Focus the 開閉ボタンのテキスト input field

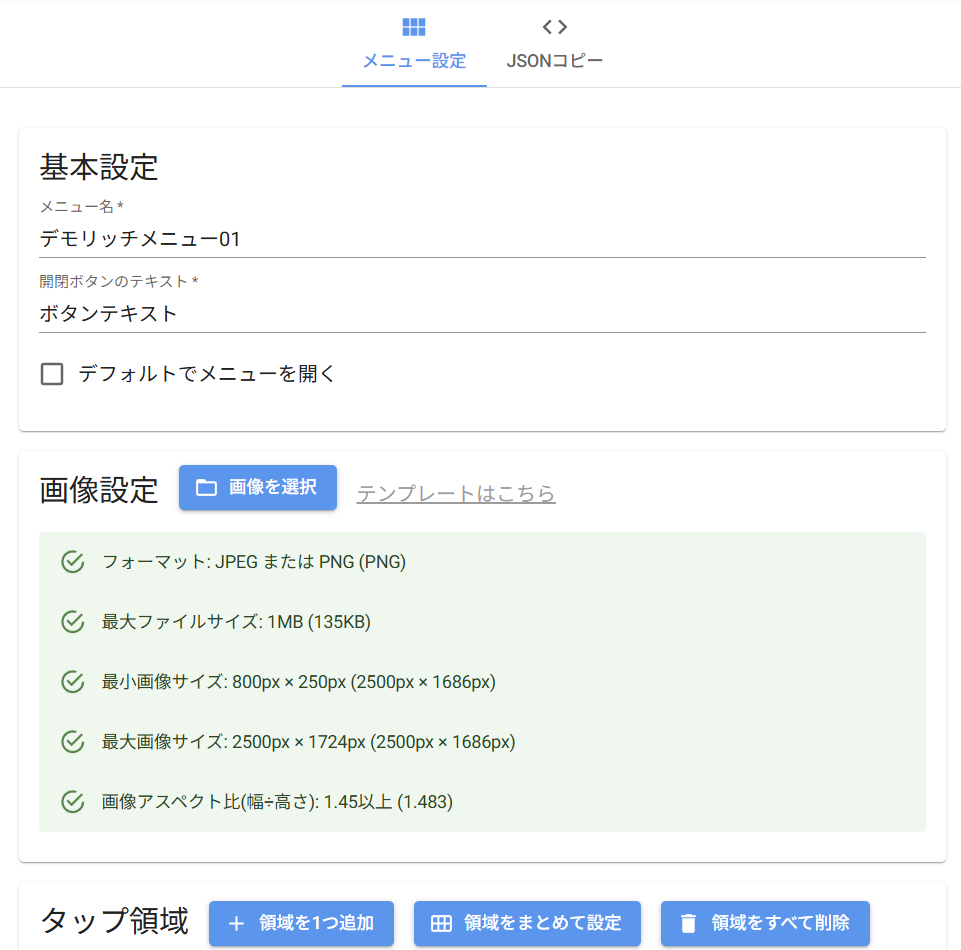(482, 314)
